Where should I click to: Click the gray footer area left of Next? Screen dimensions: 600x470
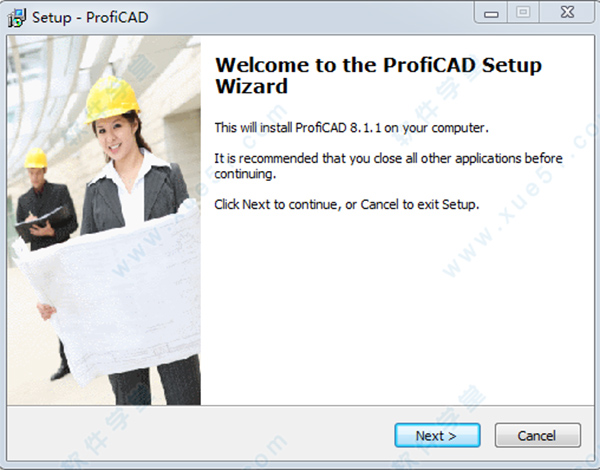199,434
